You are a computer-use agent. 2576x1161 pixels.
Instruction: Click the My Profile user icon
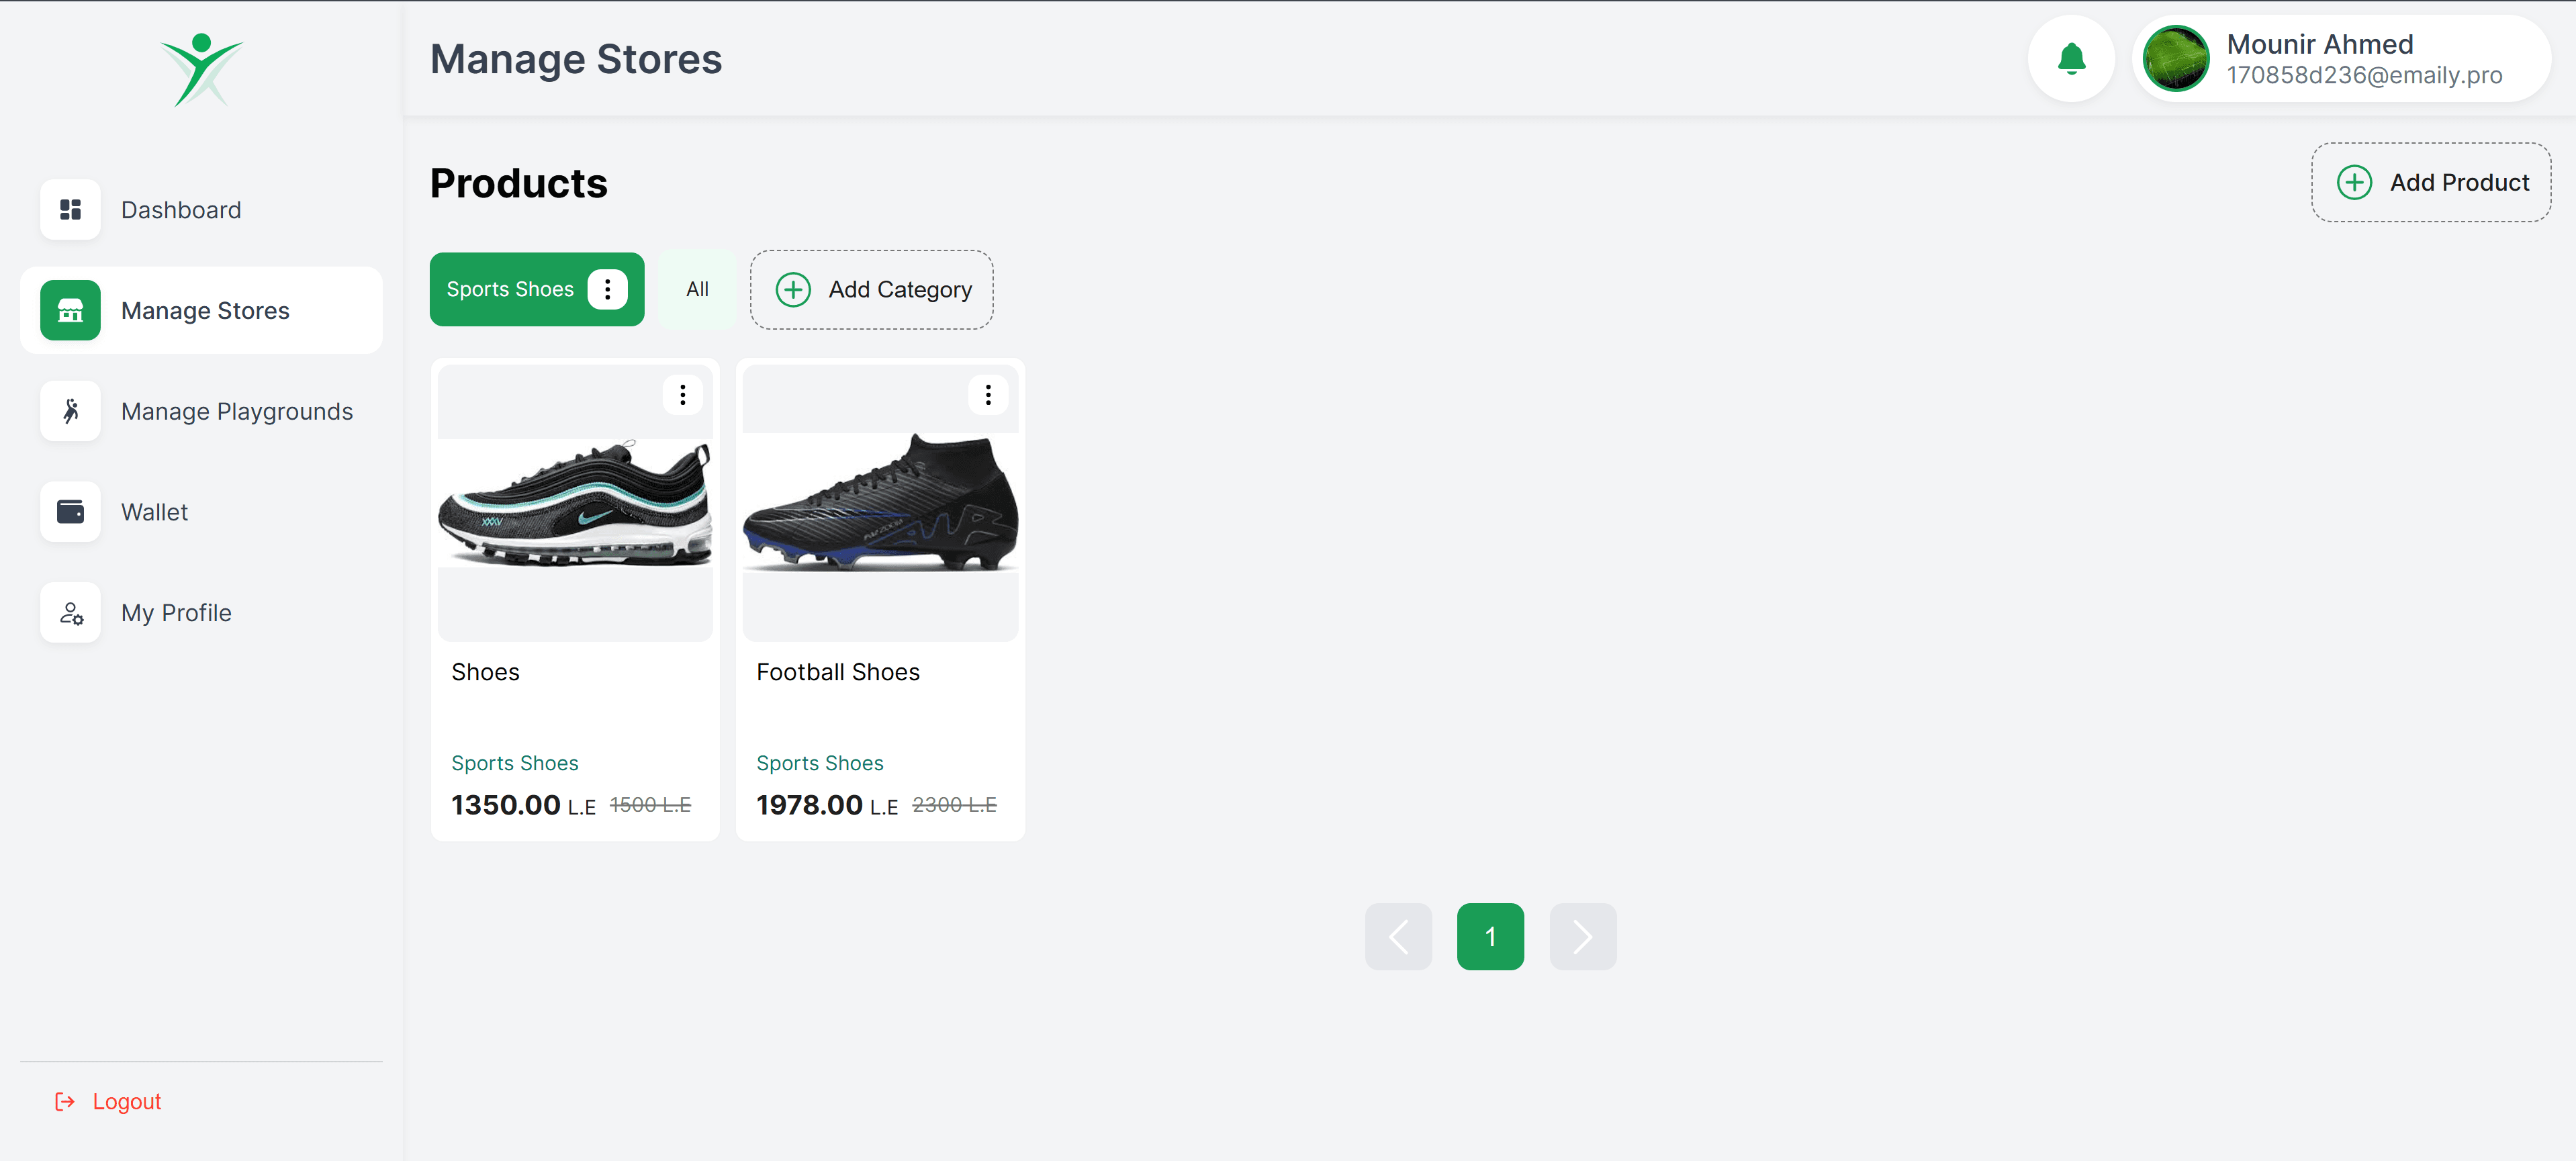[x=70, y=613]
